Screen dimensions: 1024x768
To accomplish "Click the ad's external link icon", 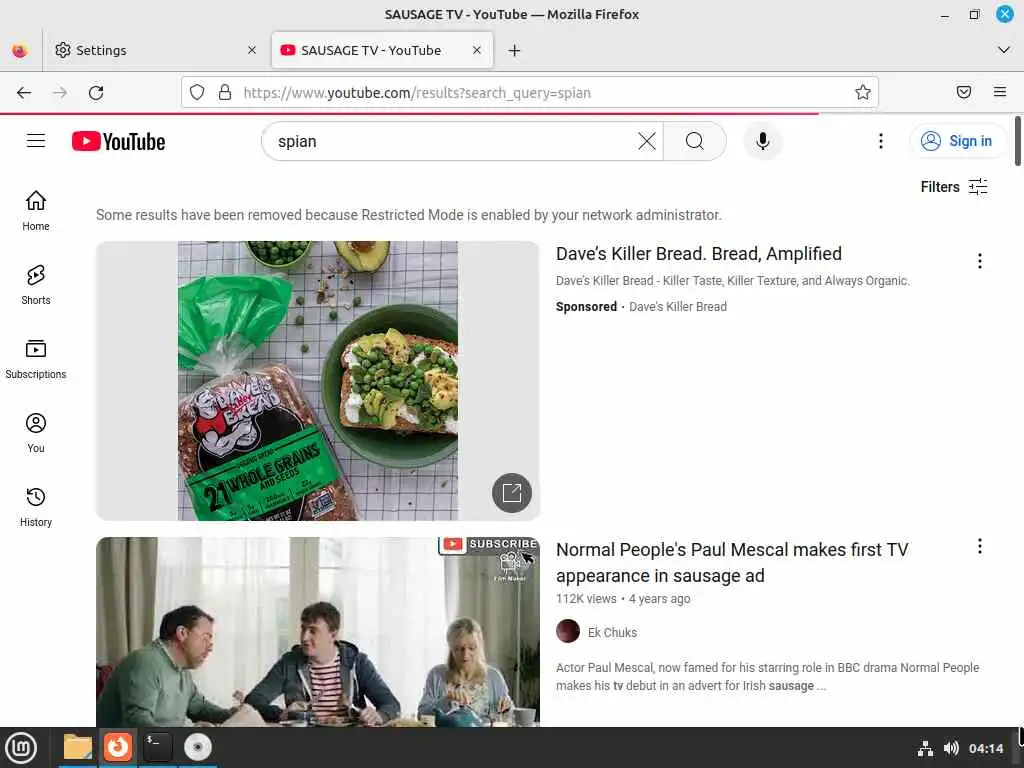I will (x=512, y=493).
